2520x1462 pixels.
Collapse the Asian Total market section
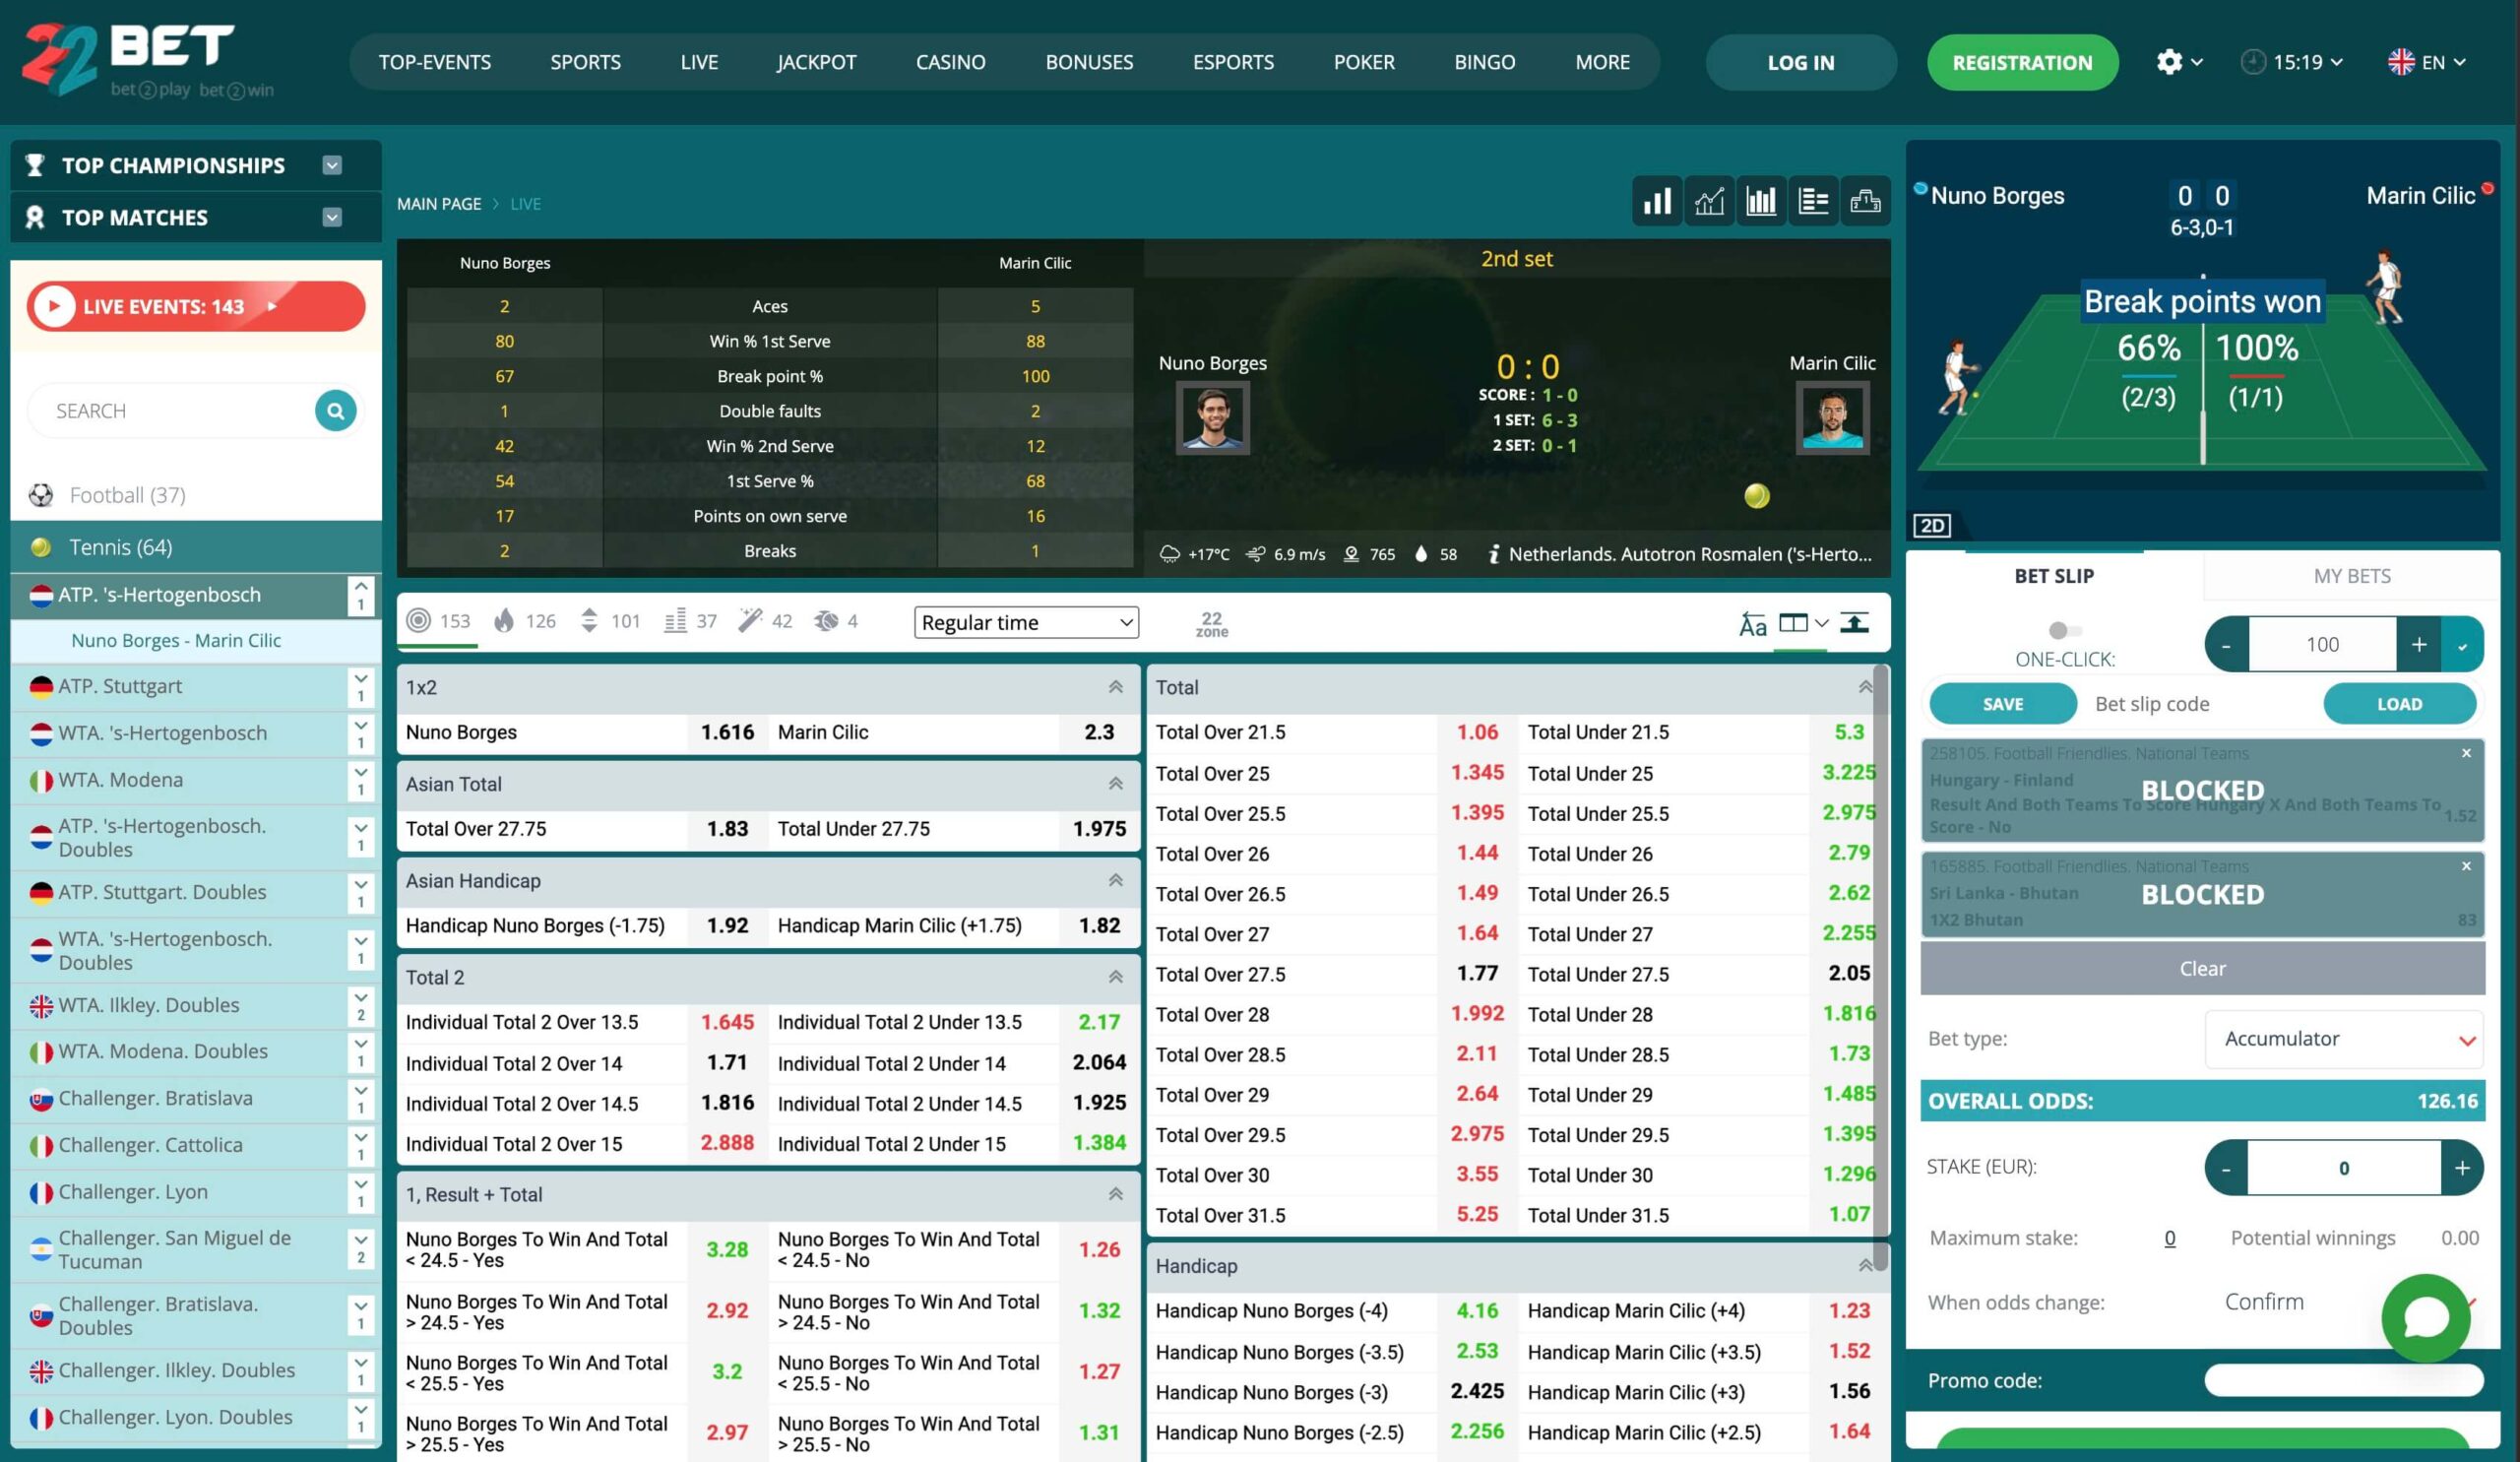coord(1115,784)
